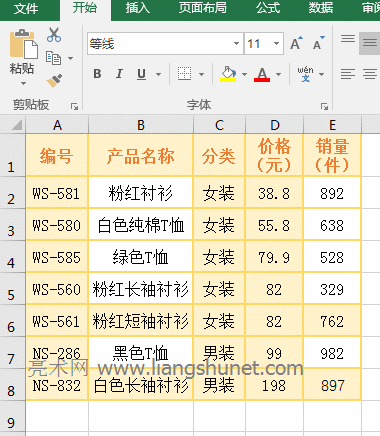The width and height of the screenshot is (380, 436).
Task: Select row 9 header
Action: click(12, 417)
